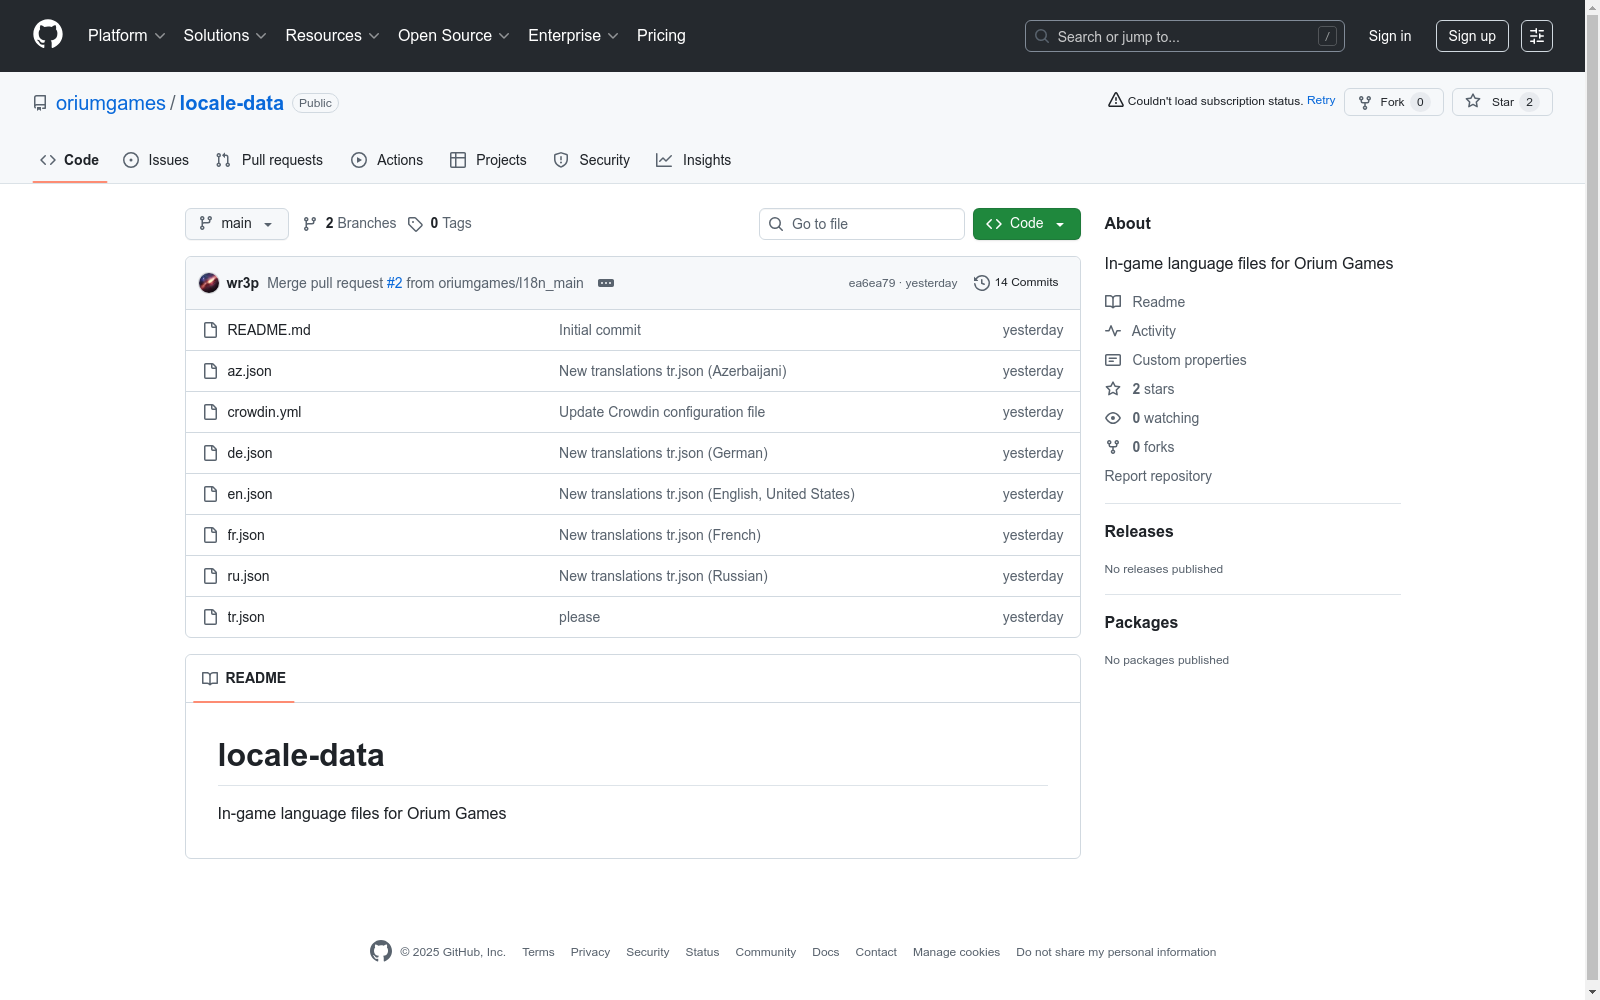Click the Activity pulse icon
Screen dimensions: 1600x1000
(1113, 331)
